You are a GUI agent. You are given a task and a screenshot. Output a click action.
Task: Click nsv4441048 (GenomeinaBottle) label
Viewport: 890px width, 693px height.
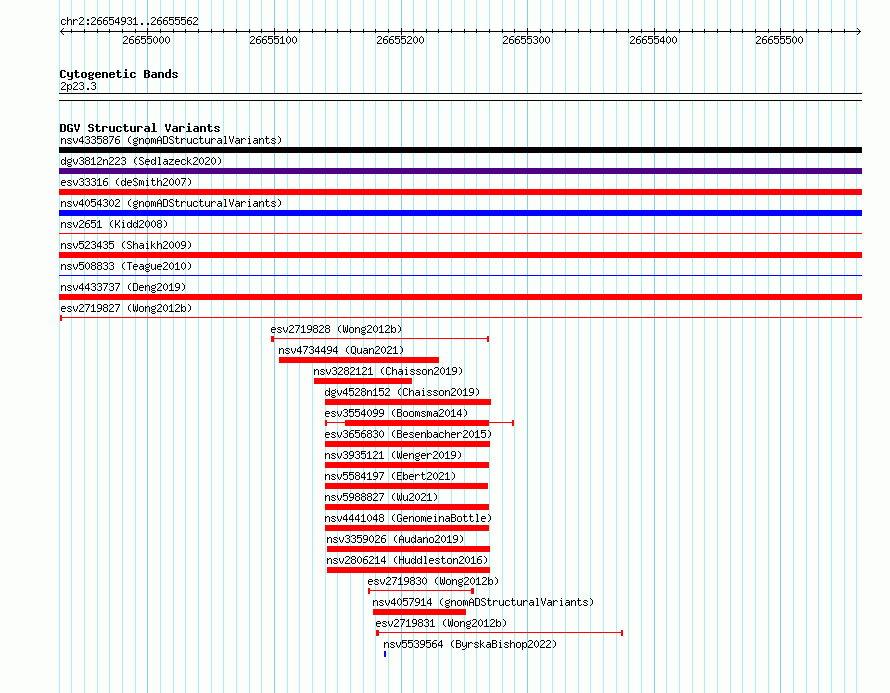pos(408,518)
